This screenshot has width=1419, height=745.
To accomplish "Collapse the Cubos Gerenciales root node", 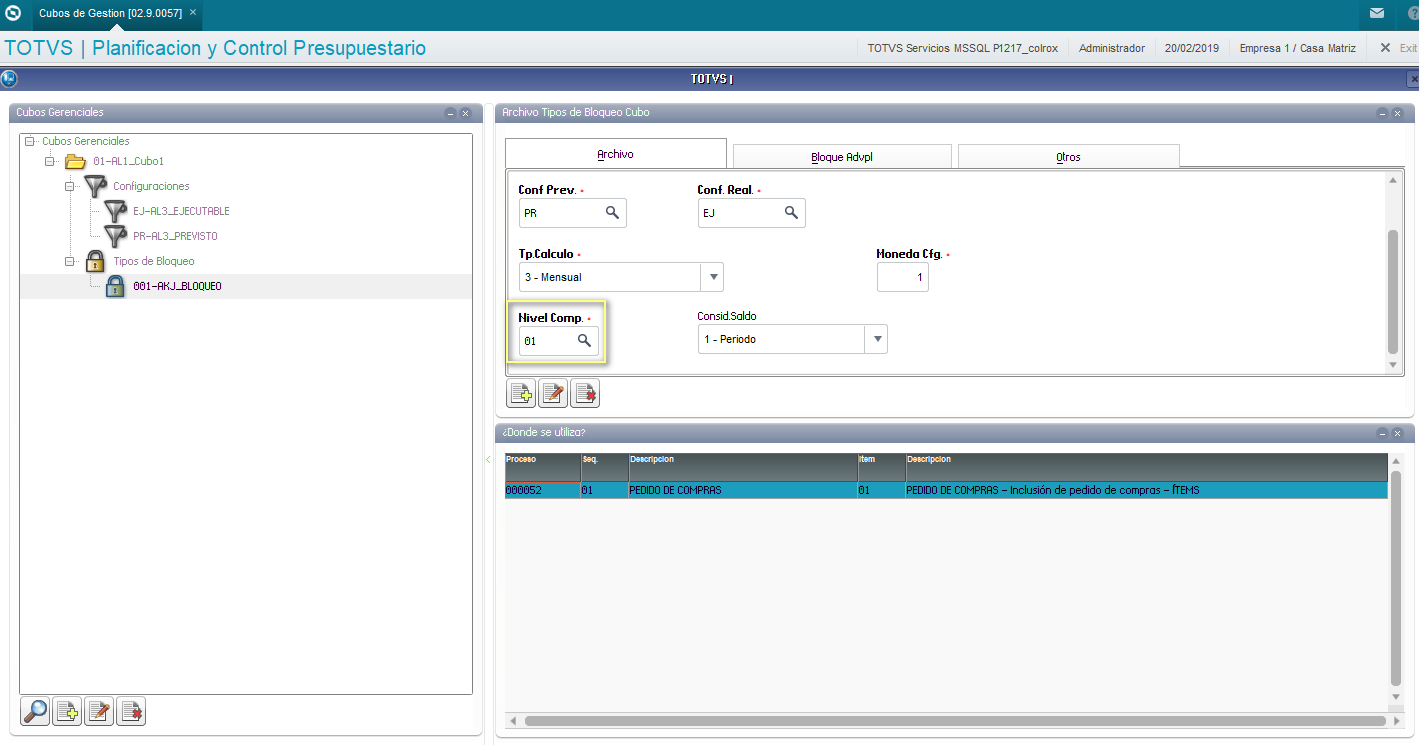I will [x=30, y=141].
